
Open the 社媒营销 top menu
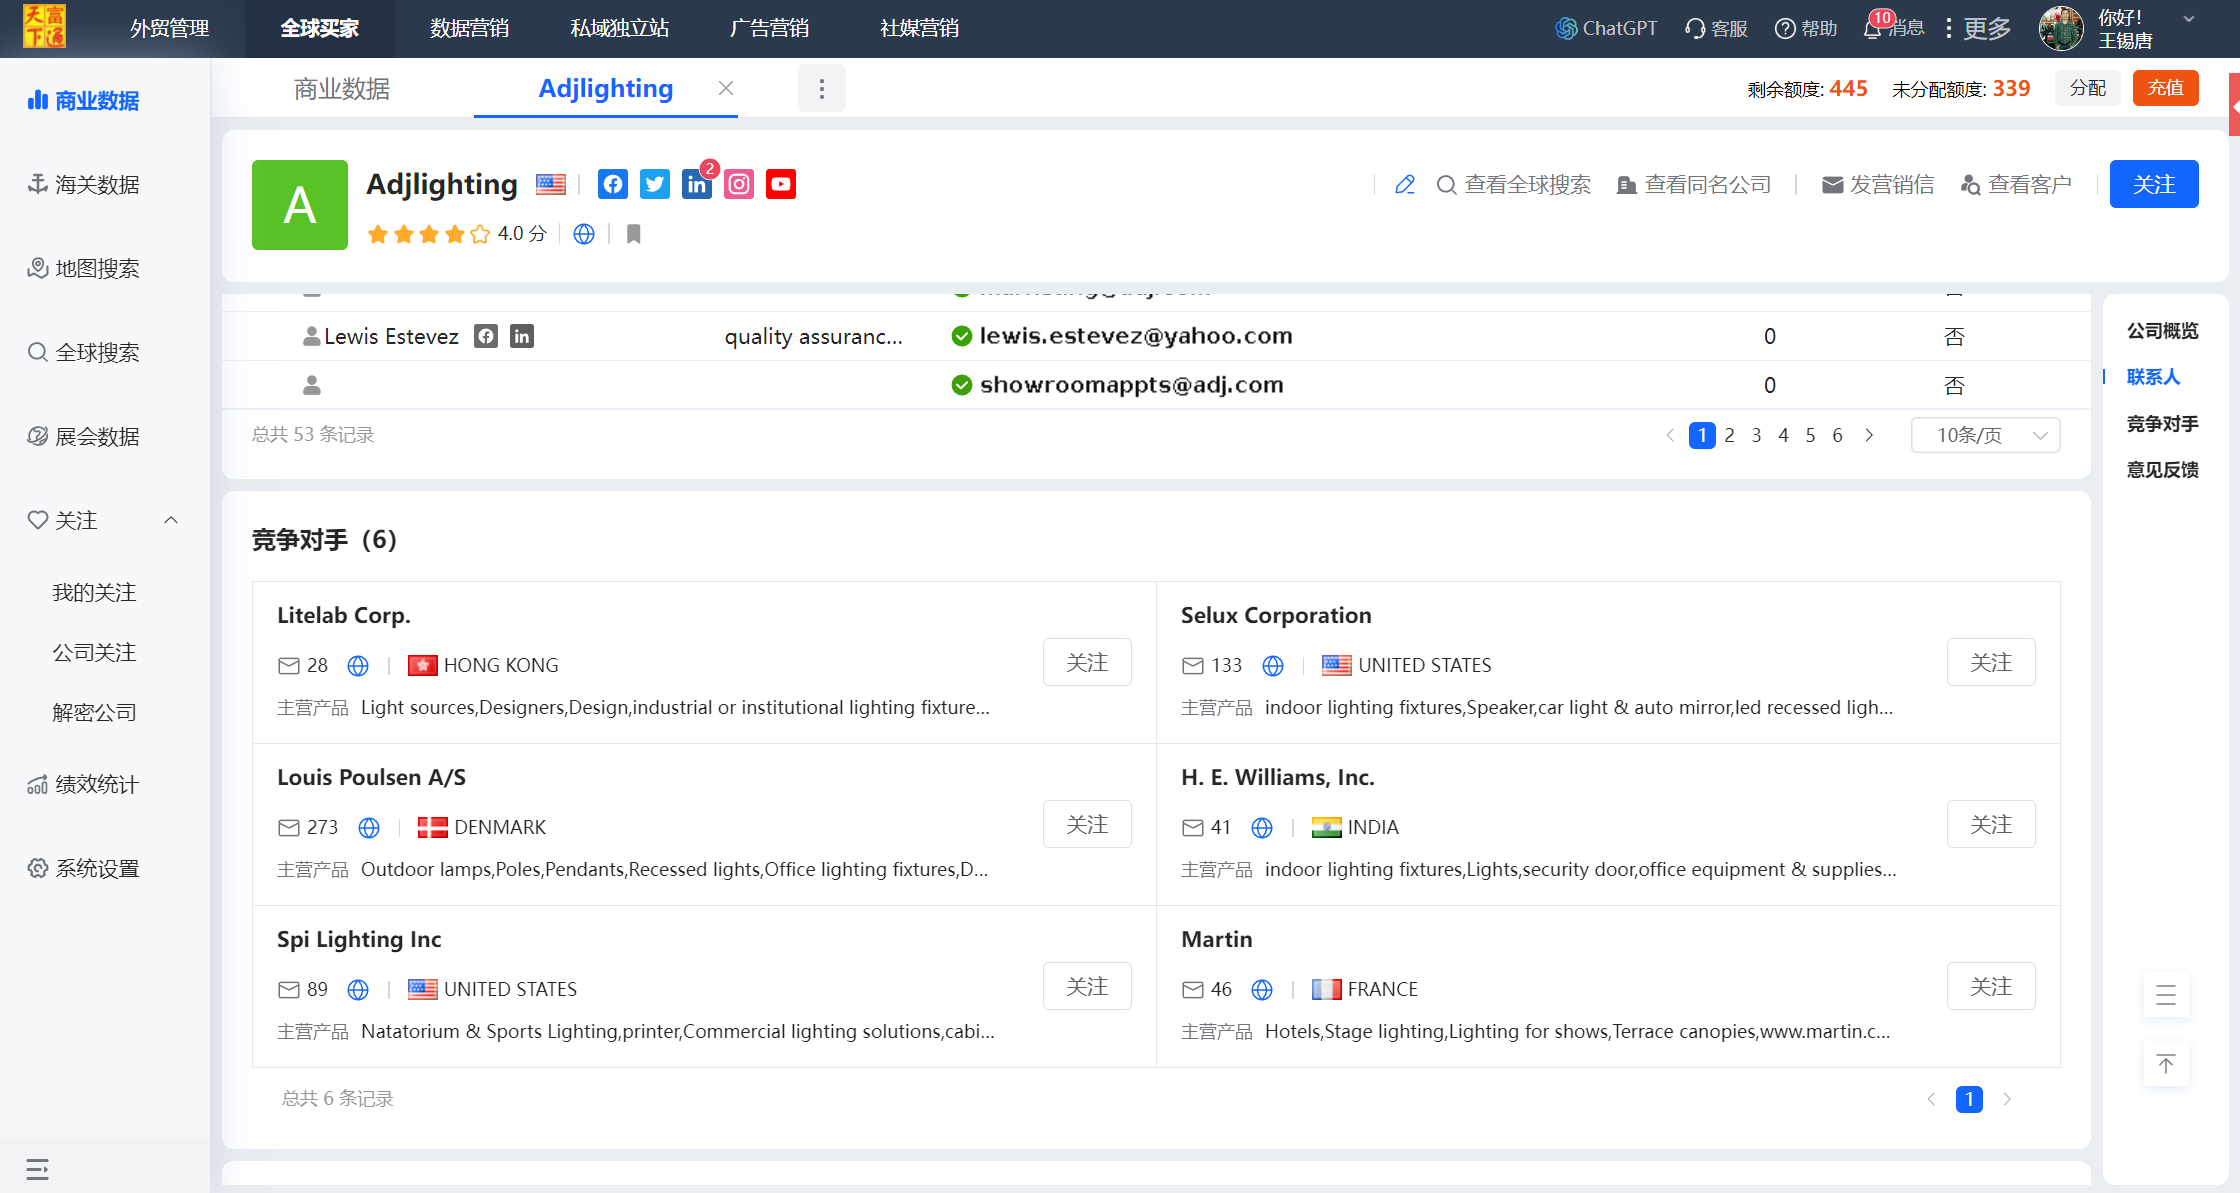920,28
